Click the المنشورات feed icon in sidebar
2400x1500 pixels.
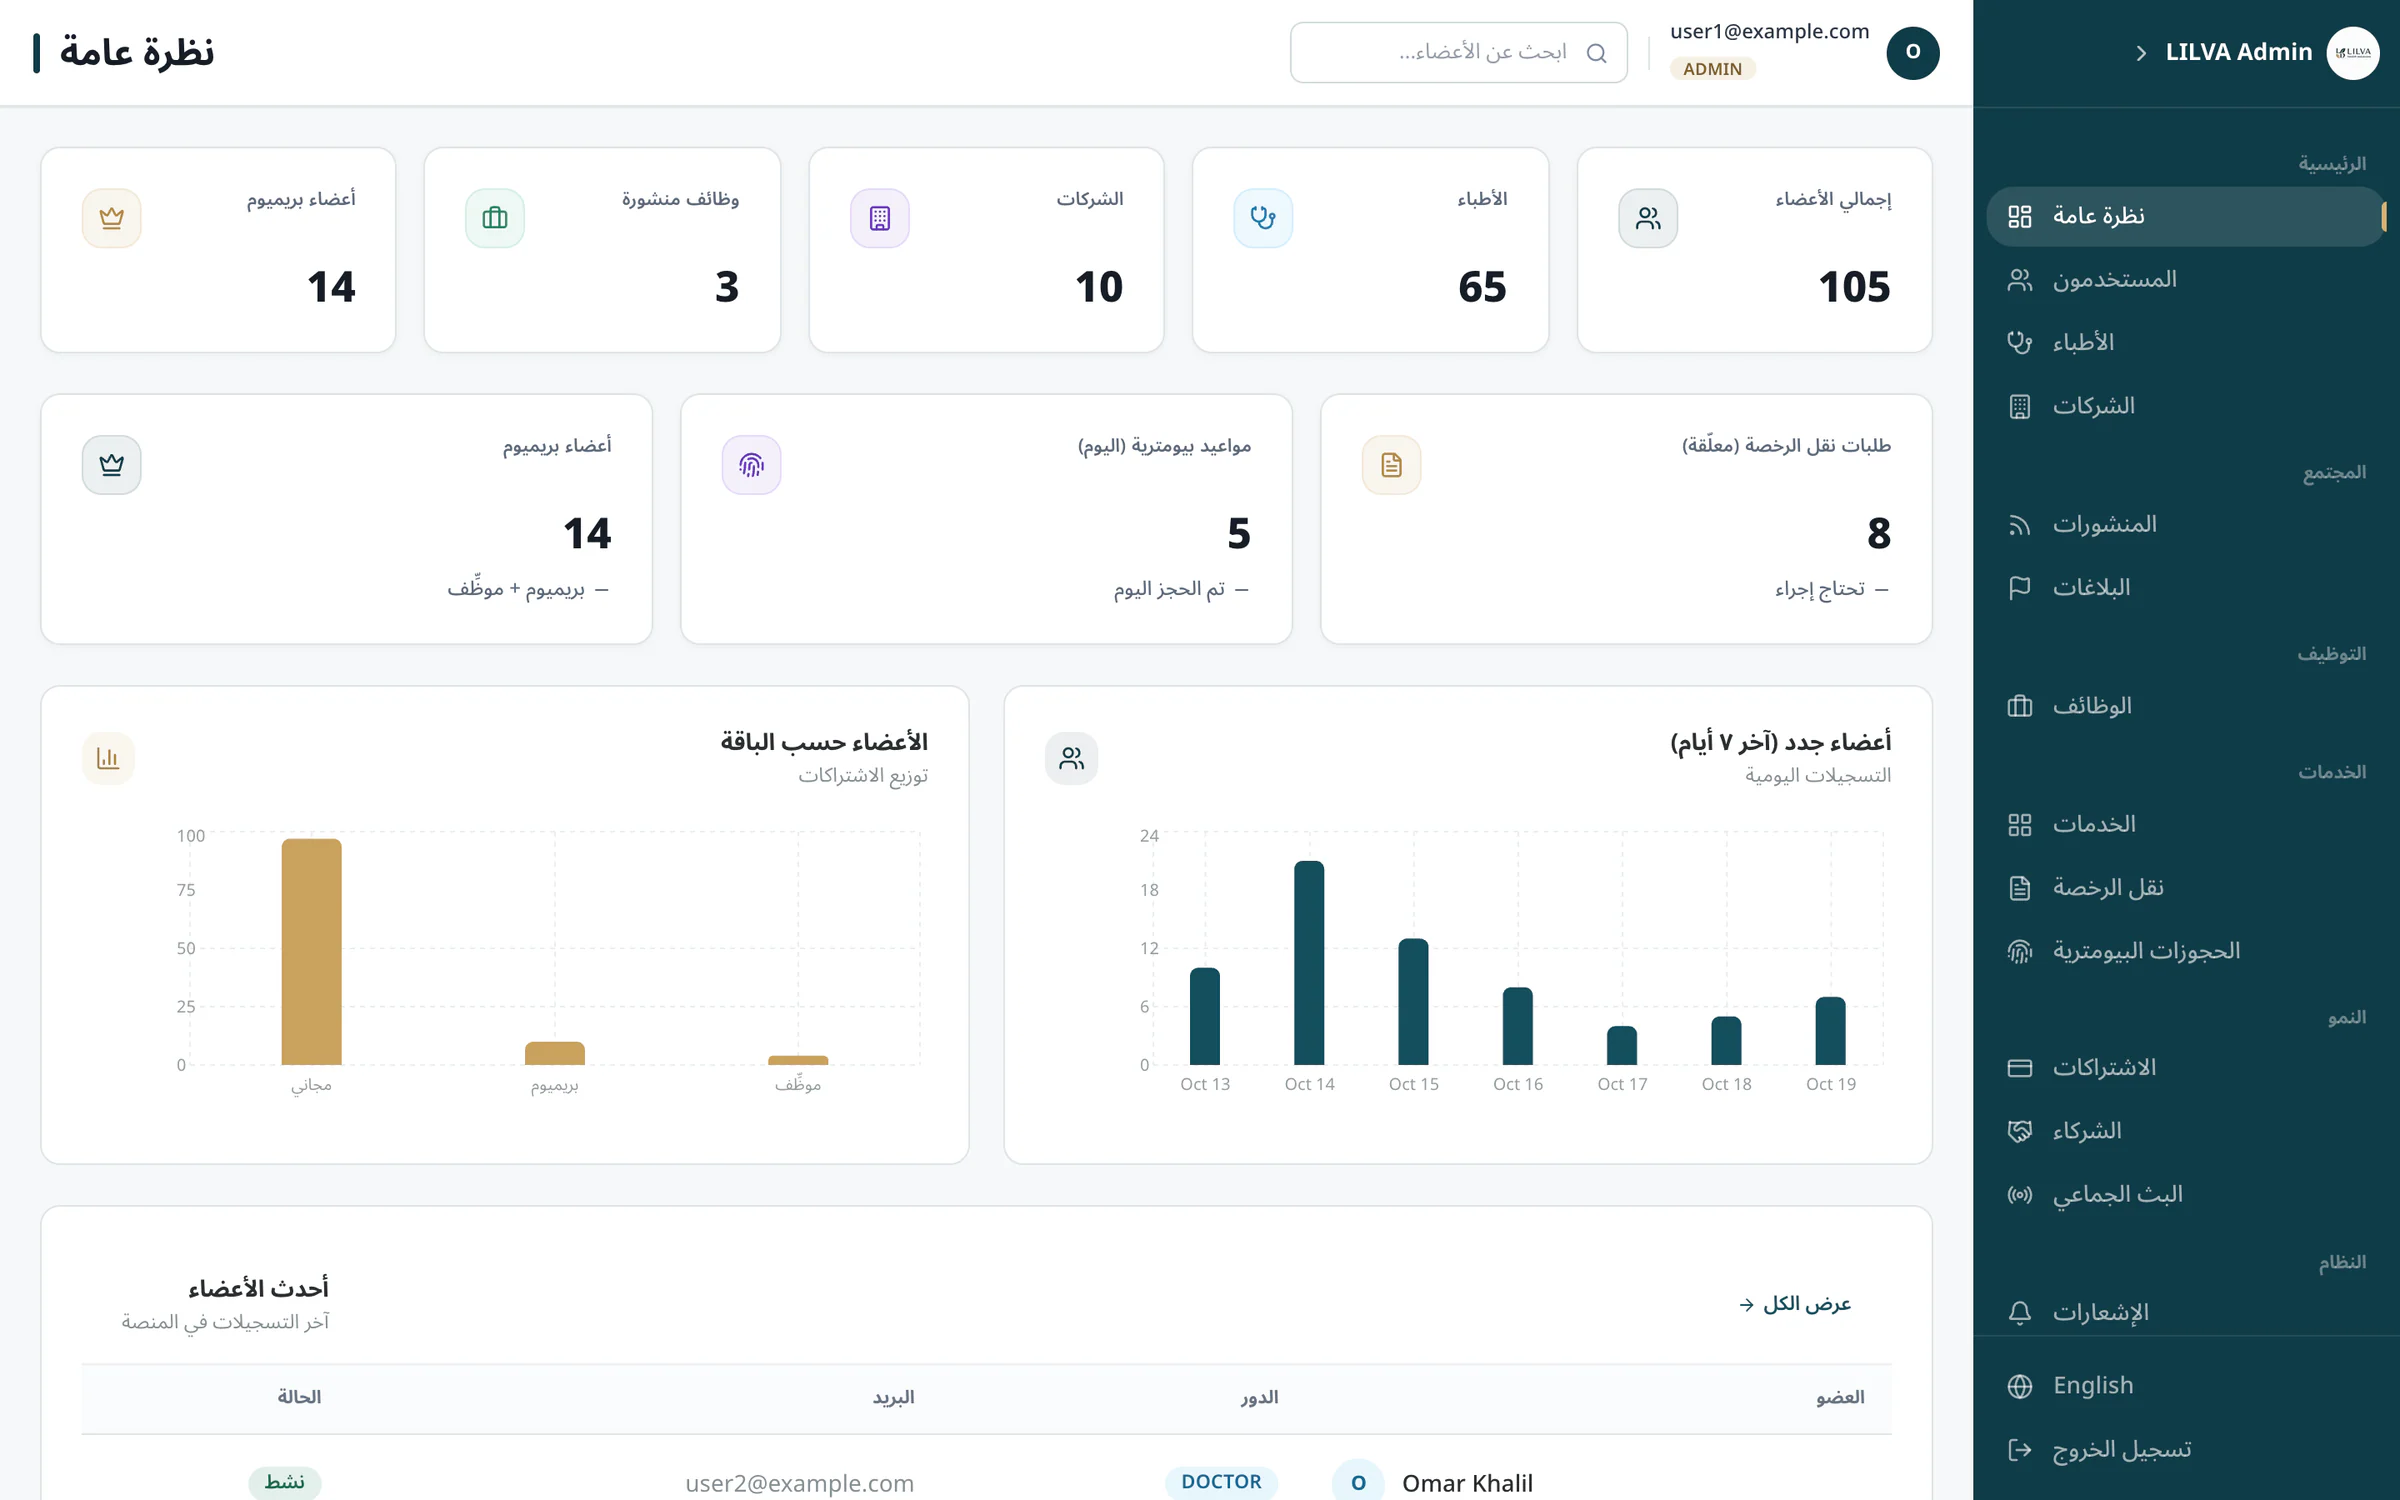(2019, 525)
